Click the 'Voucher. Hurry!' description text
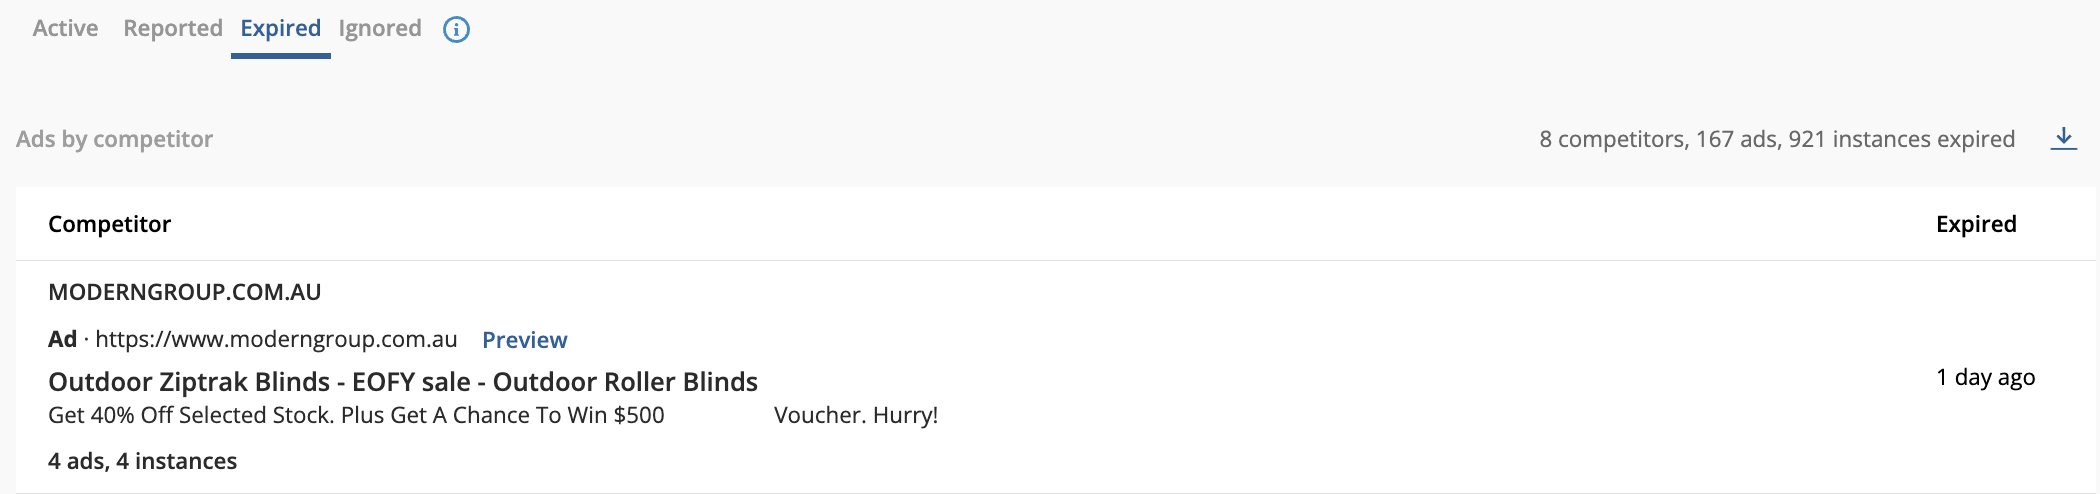 point(856,415)
